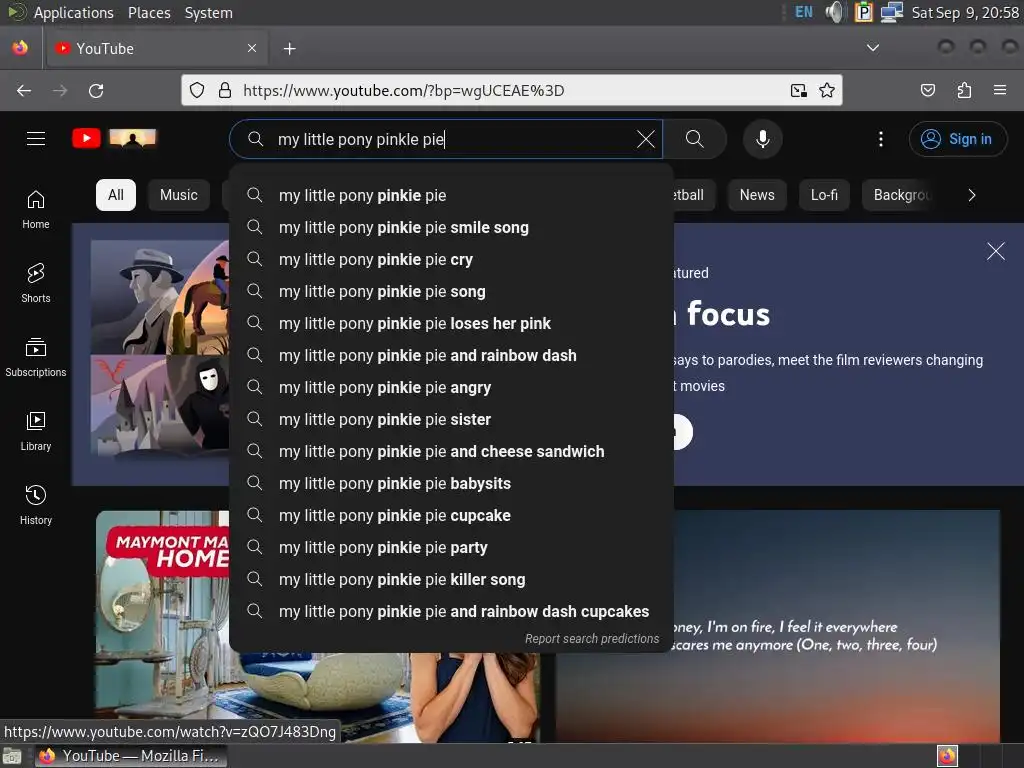Choose suggestion 'my little pony pinkie pie cupcake'
1024x768 pixels.
451,515
